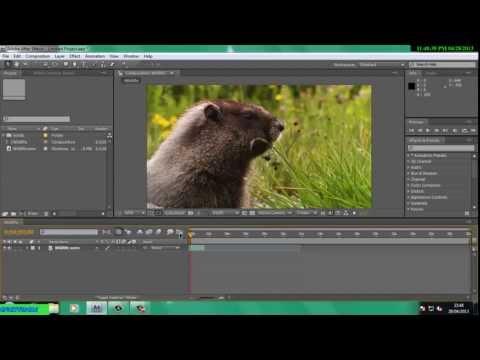Click the Wildlife breadcrumb tab in Composition panel
Image resolution: width=480 pixels, height=360 pixels.
(131, 81)
